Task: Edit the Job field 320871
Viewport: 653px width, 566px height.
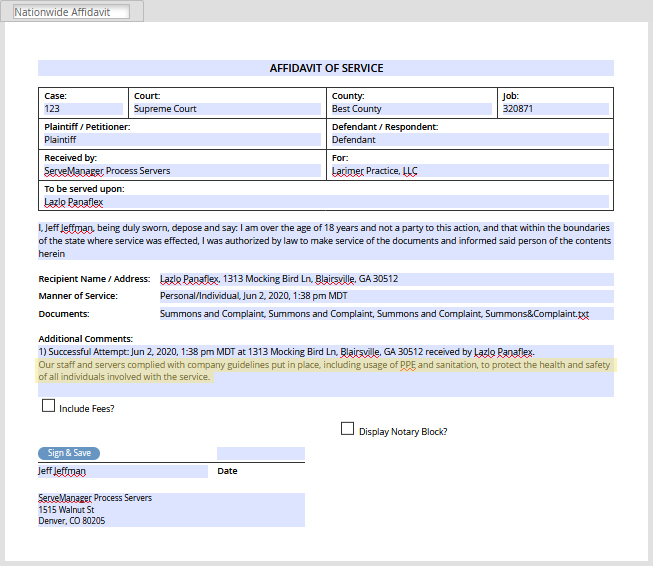Action: pyautogui.click(x=555, y=109)
